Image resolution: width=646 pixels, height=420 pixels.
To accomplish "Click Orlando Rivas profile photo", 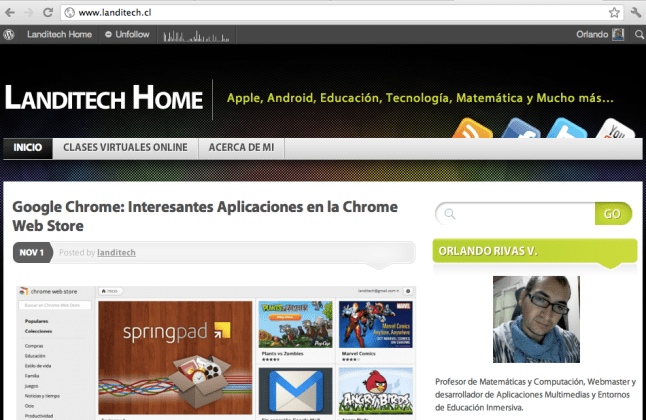I will (x=536, y=320).
